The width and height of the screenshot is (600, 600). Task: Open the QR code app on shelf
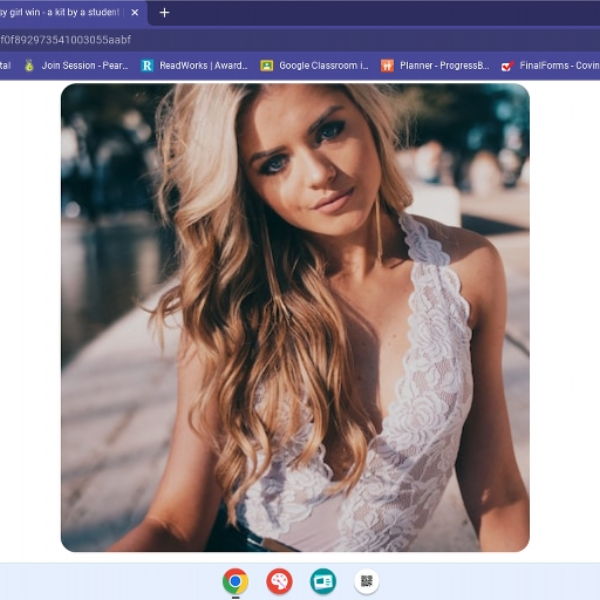[x=367, y=581]
